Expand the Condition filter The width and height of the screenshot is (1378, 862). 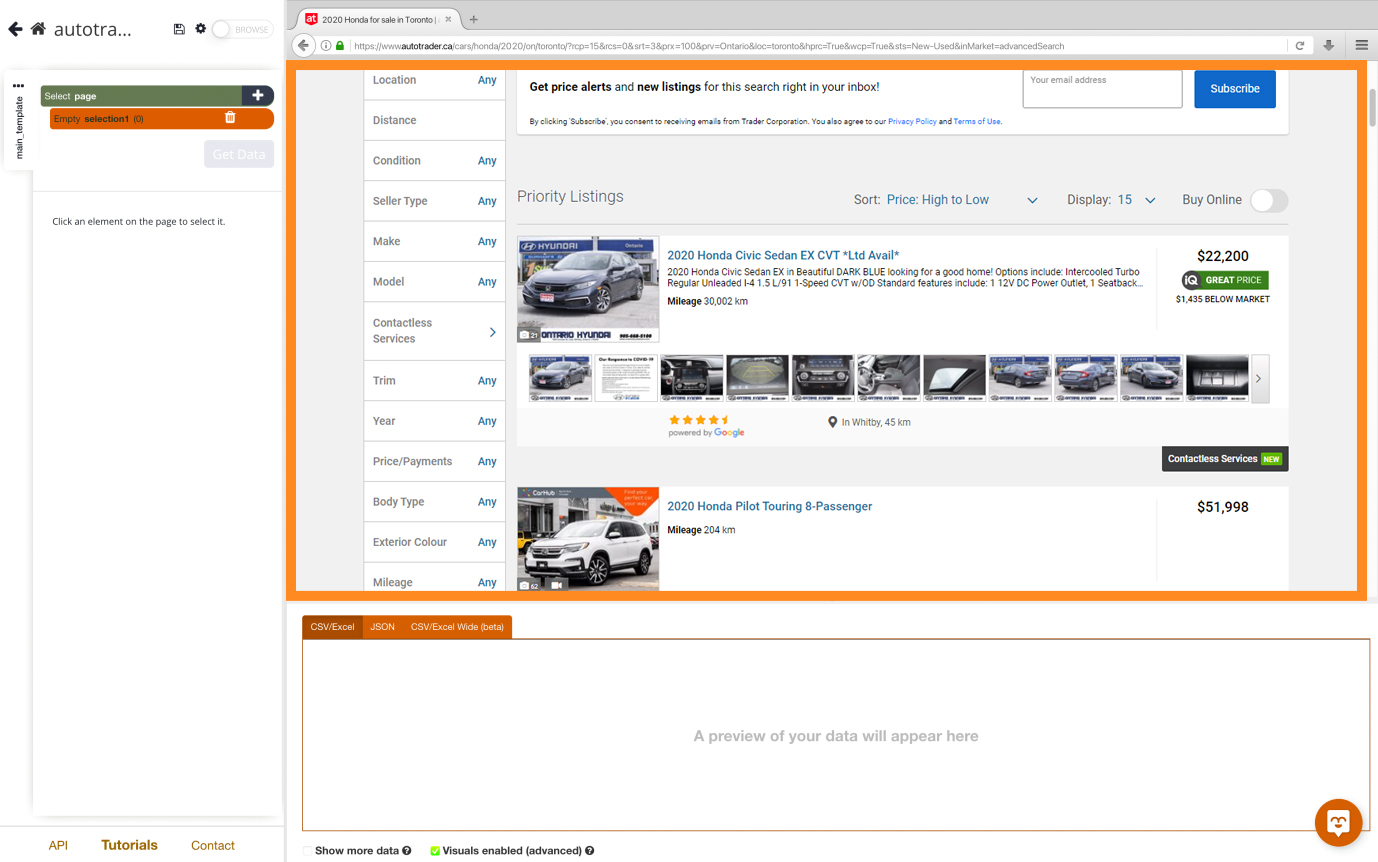434,160
